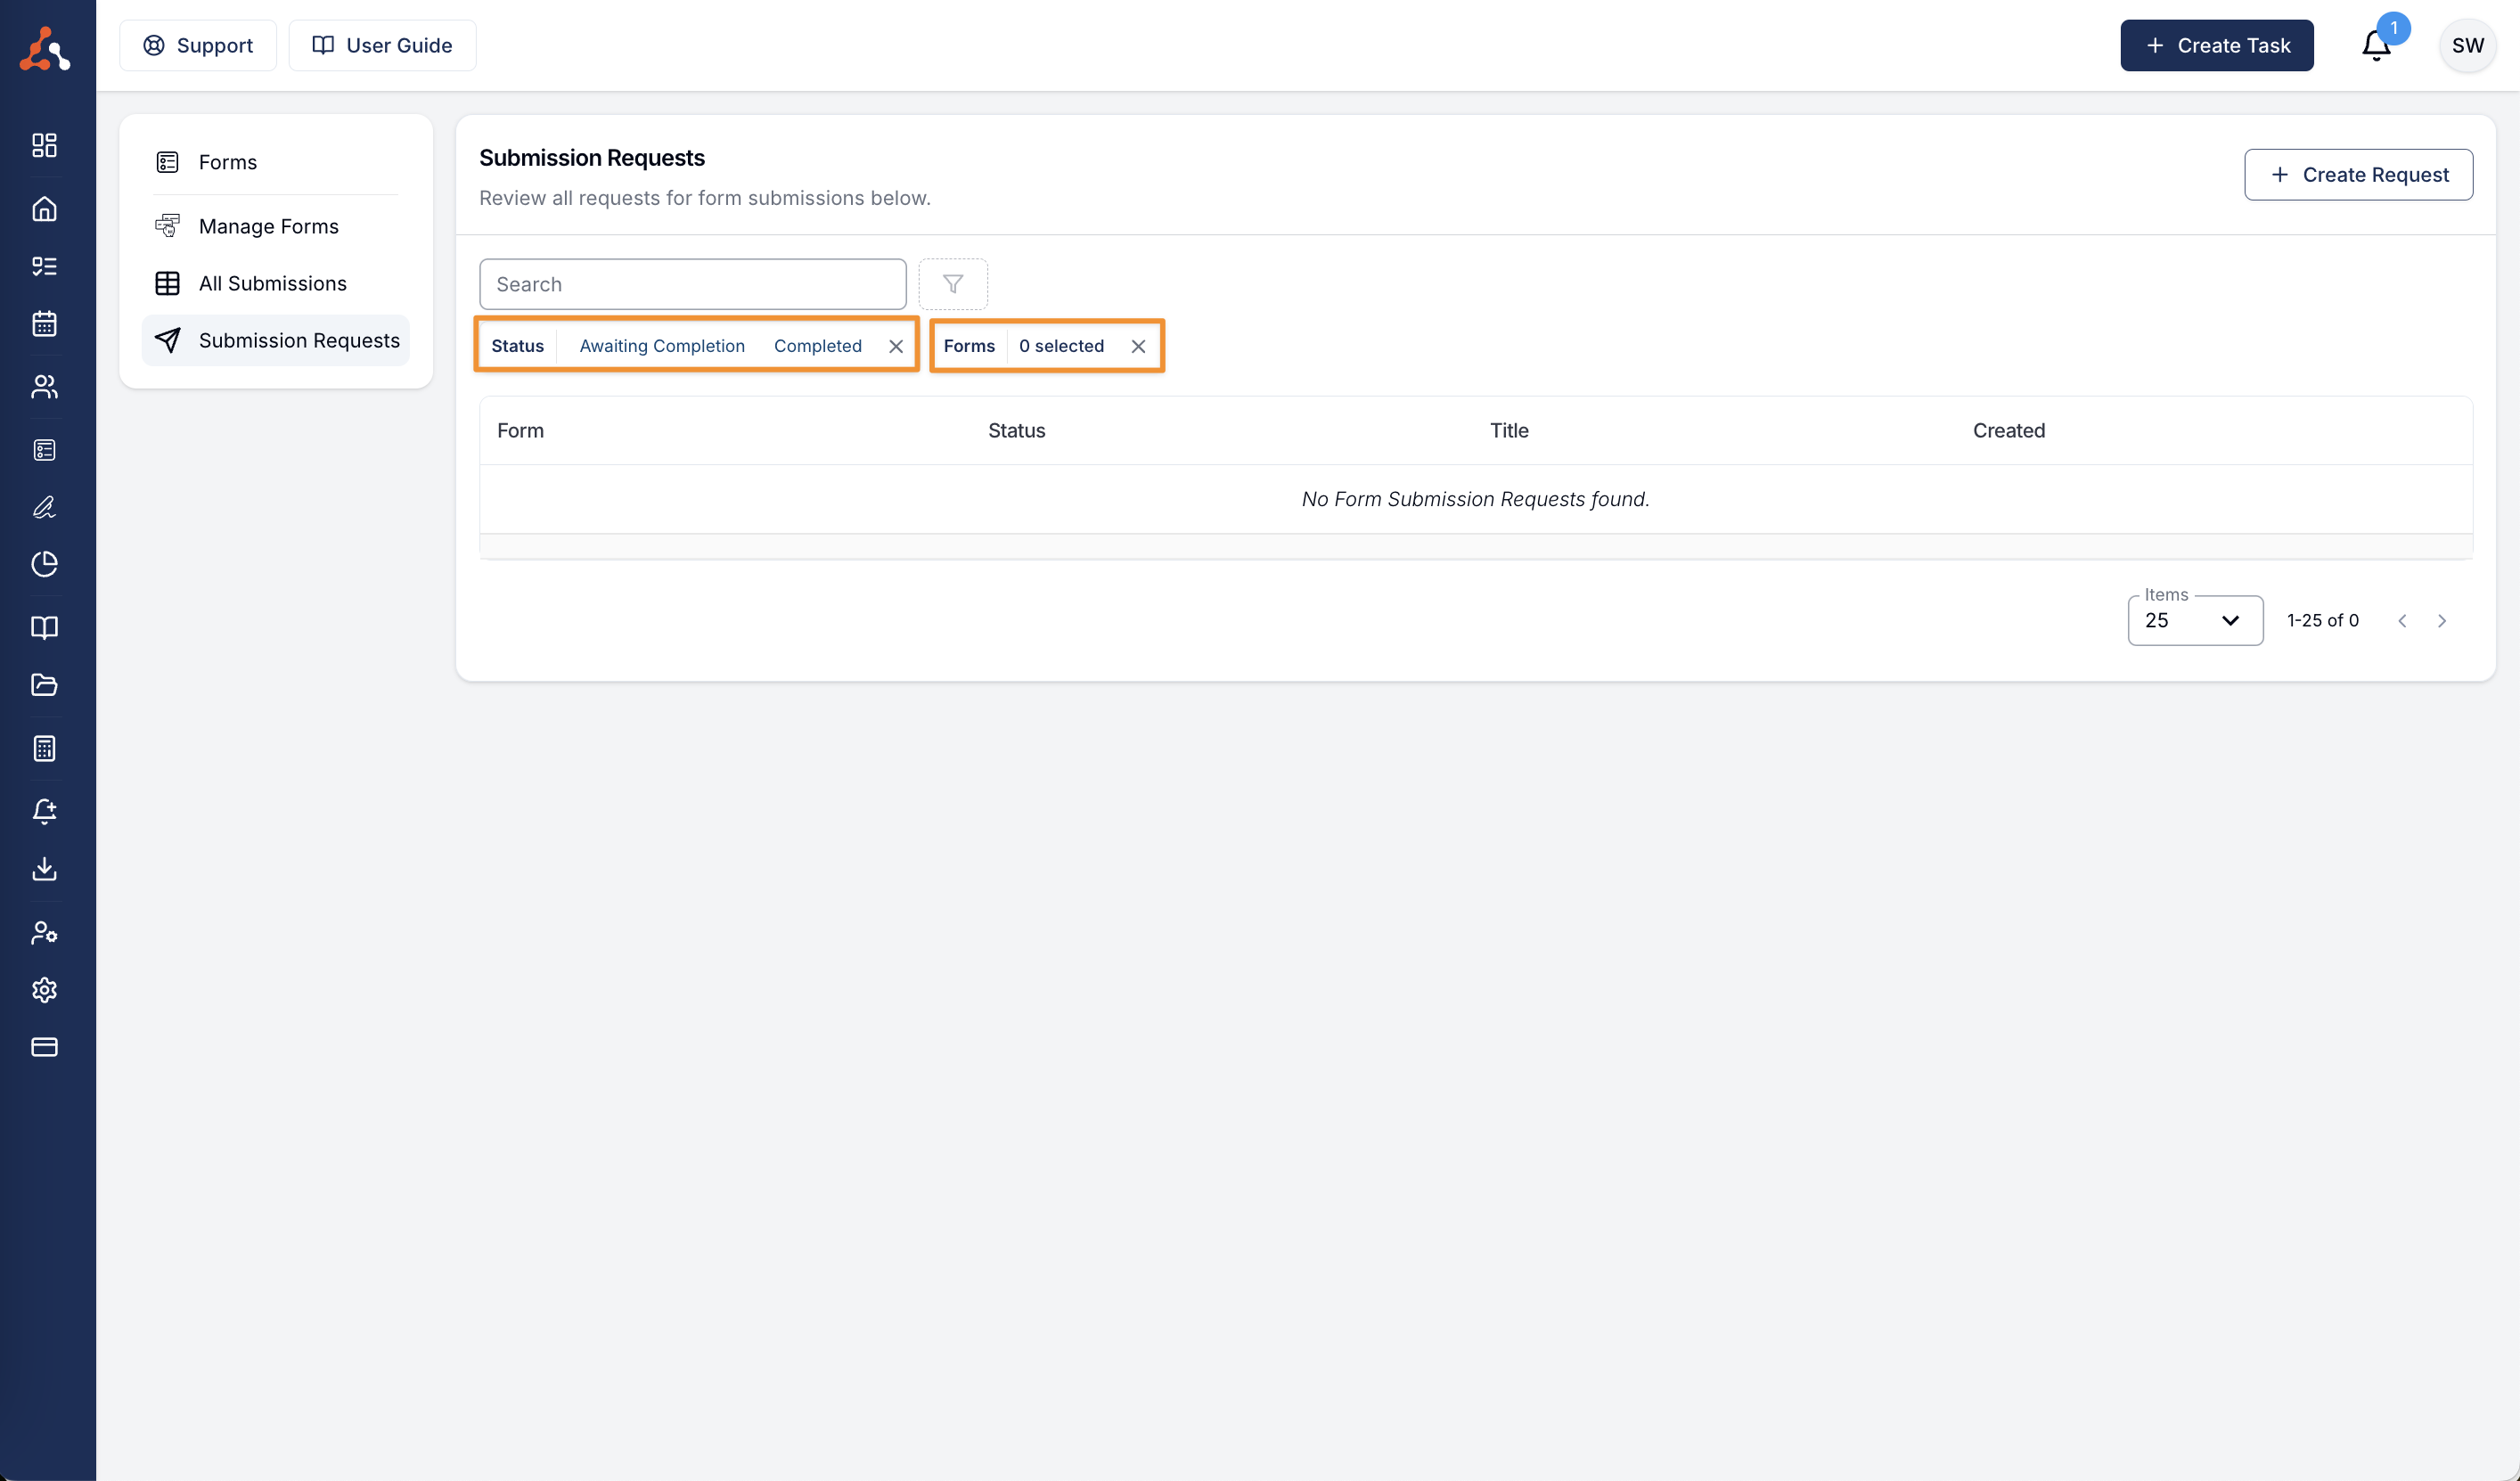This screenshot has height=1481, width=2520.
Task: Remove the Status filter chip
Action: tap(896, 346)
